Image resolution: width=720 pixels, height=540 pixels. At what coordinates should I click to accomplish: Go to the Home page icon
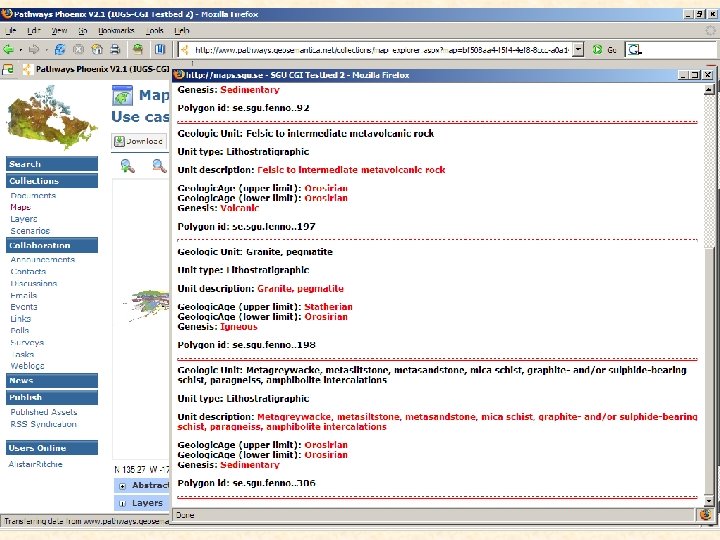tap(97, 49)
